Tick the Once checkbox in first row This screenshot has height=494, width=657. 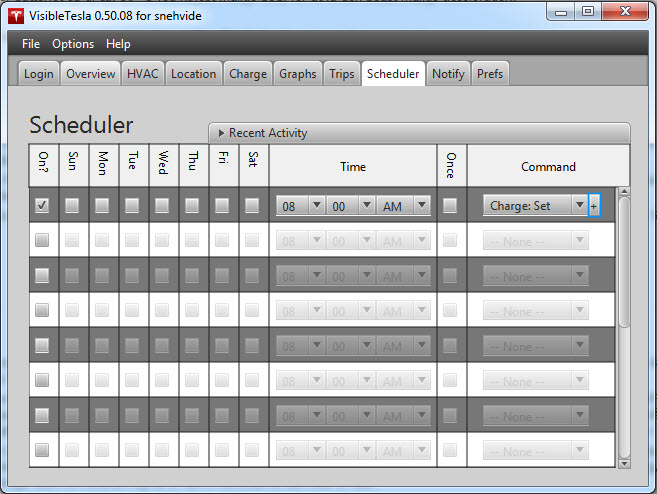coord(450,205)
